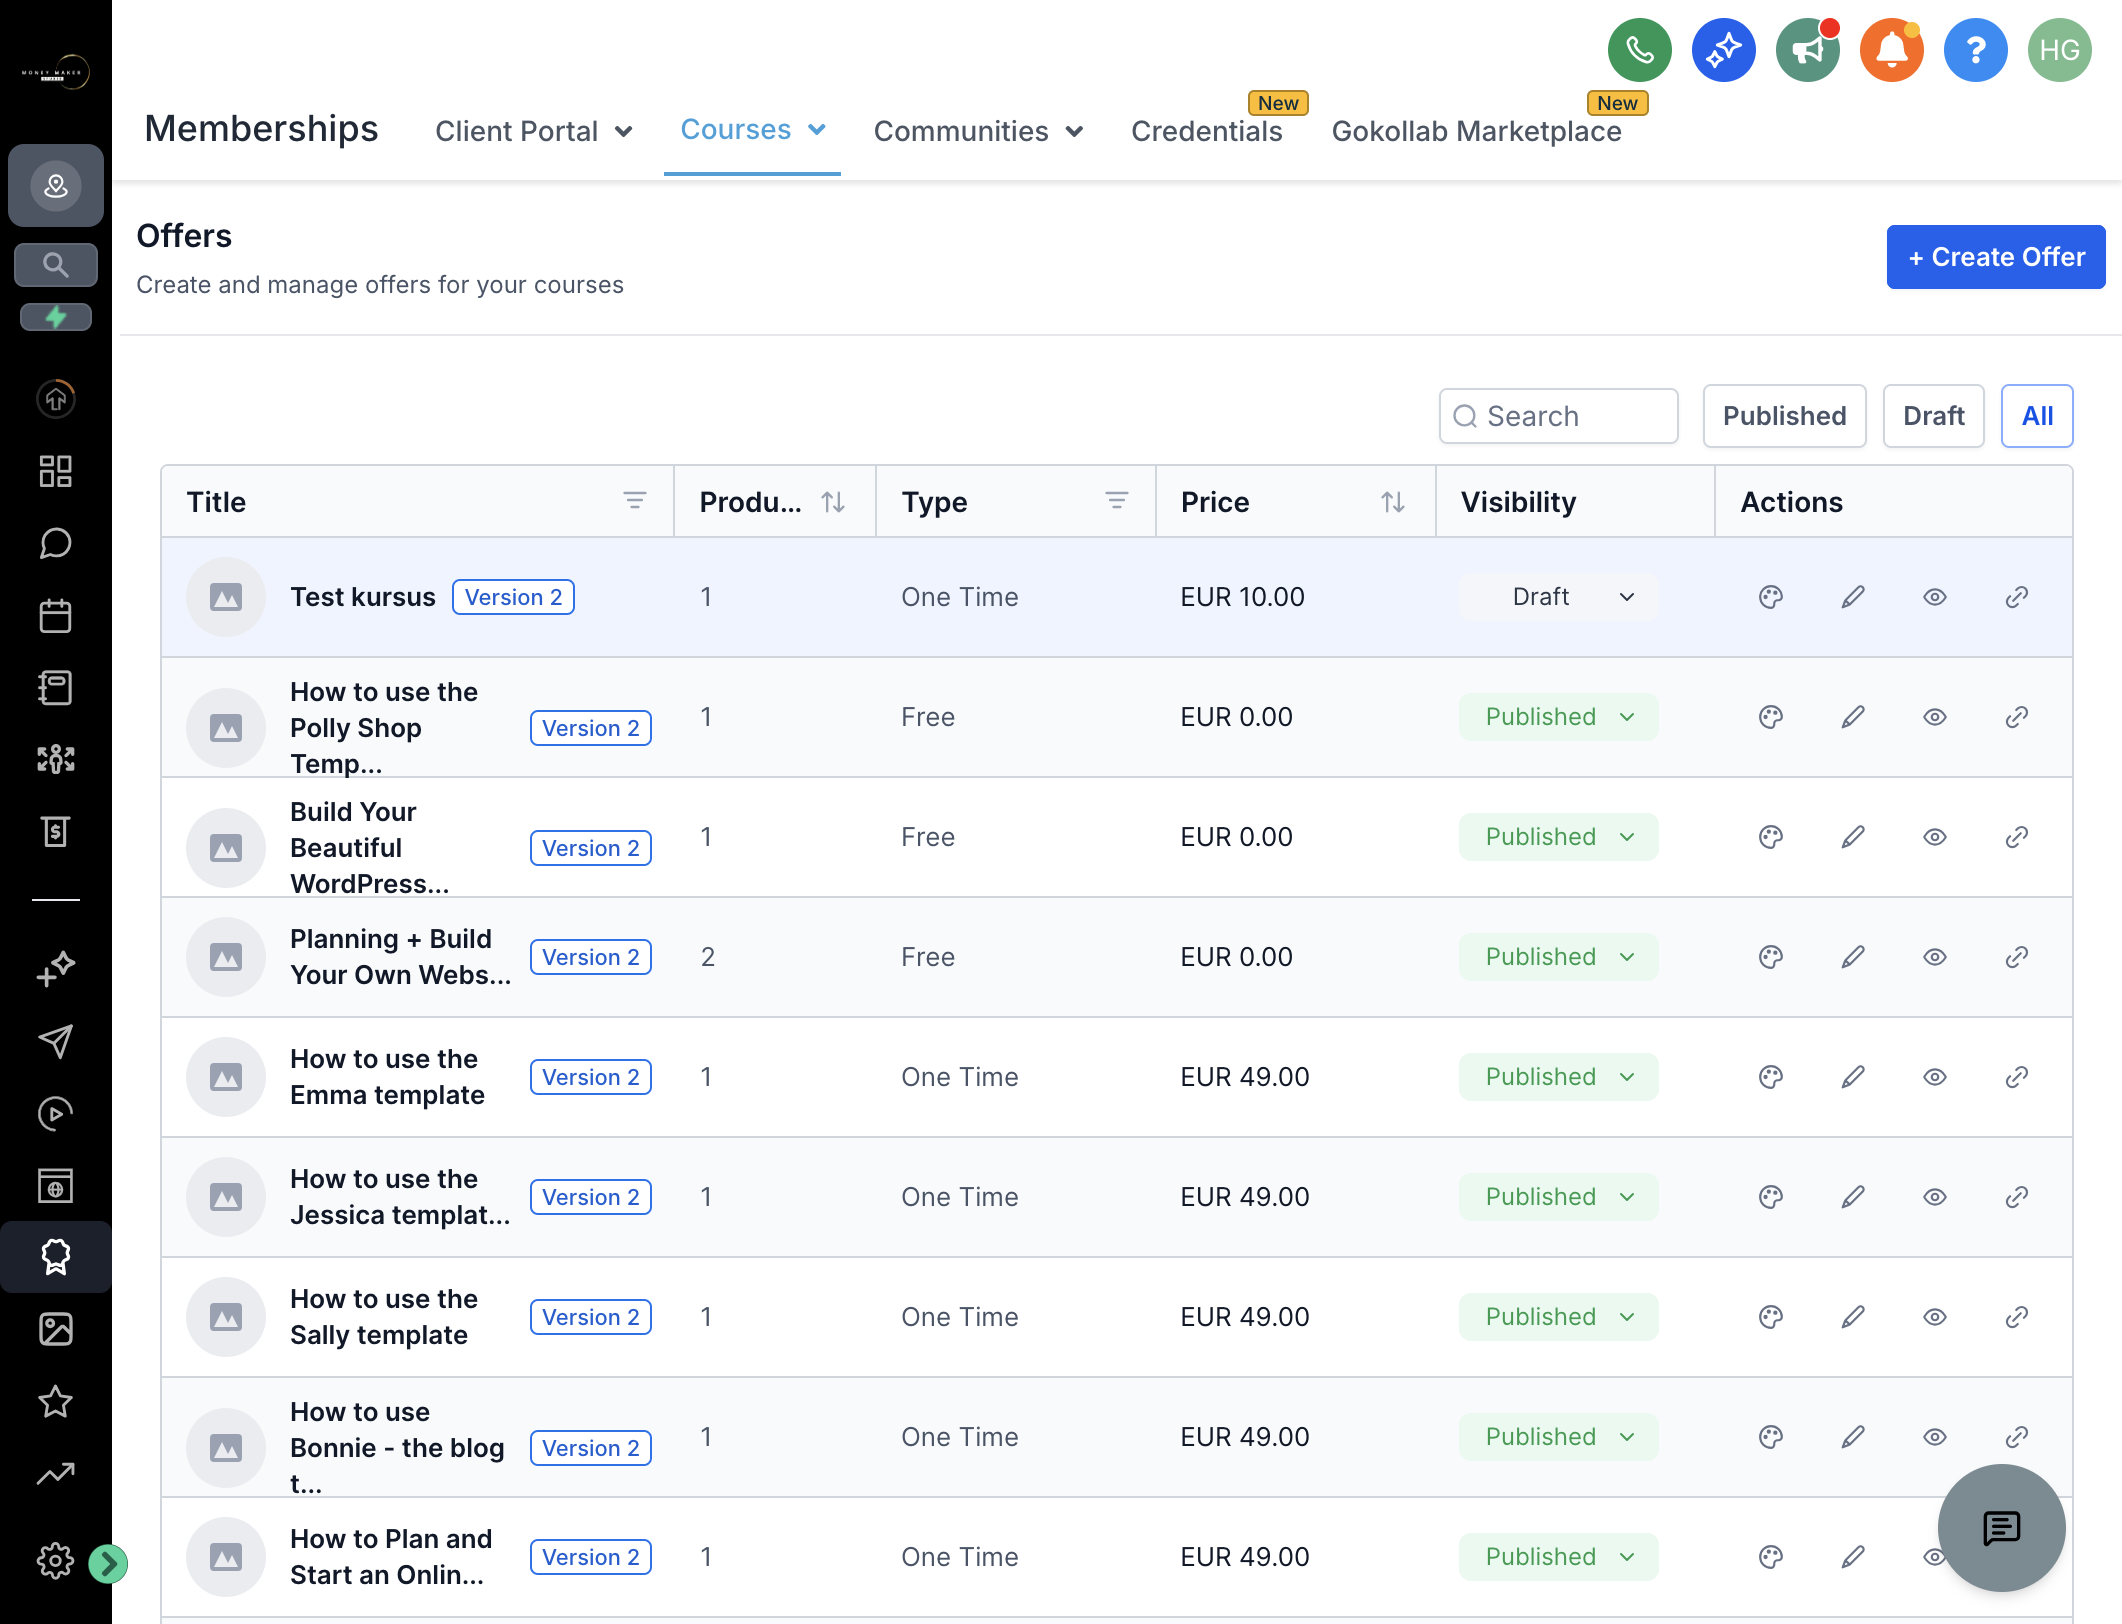Viewport: 2122px width, 1624px height.
Task: Expand the Client Portal menu
Action: [x=534, y=131]
